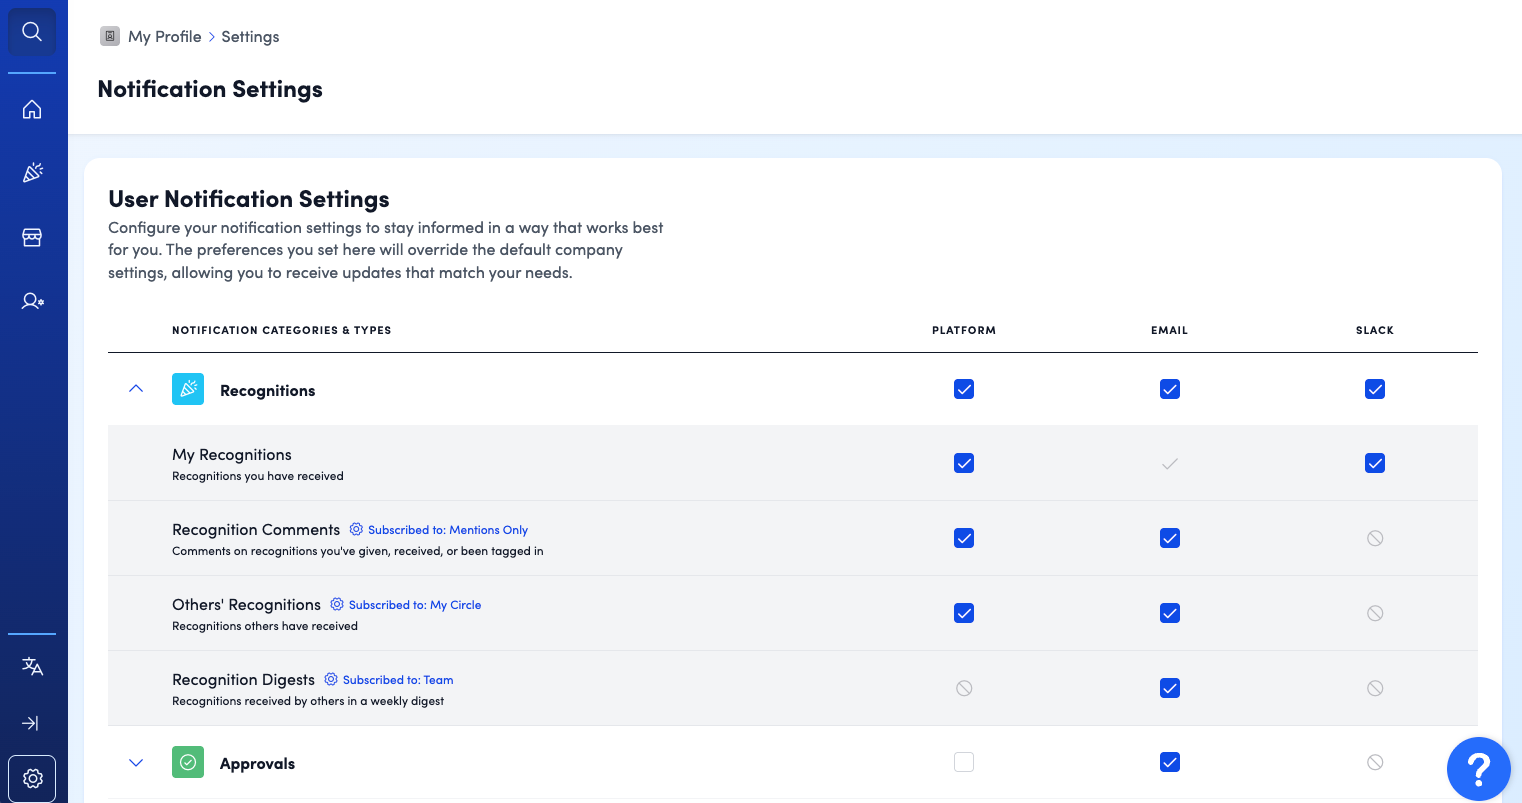The image size is (1522, 803).
Task: Open the search icon in sidebar
Action: pyautogui.click(x=32, y=32)
